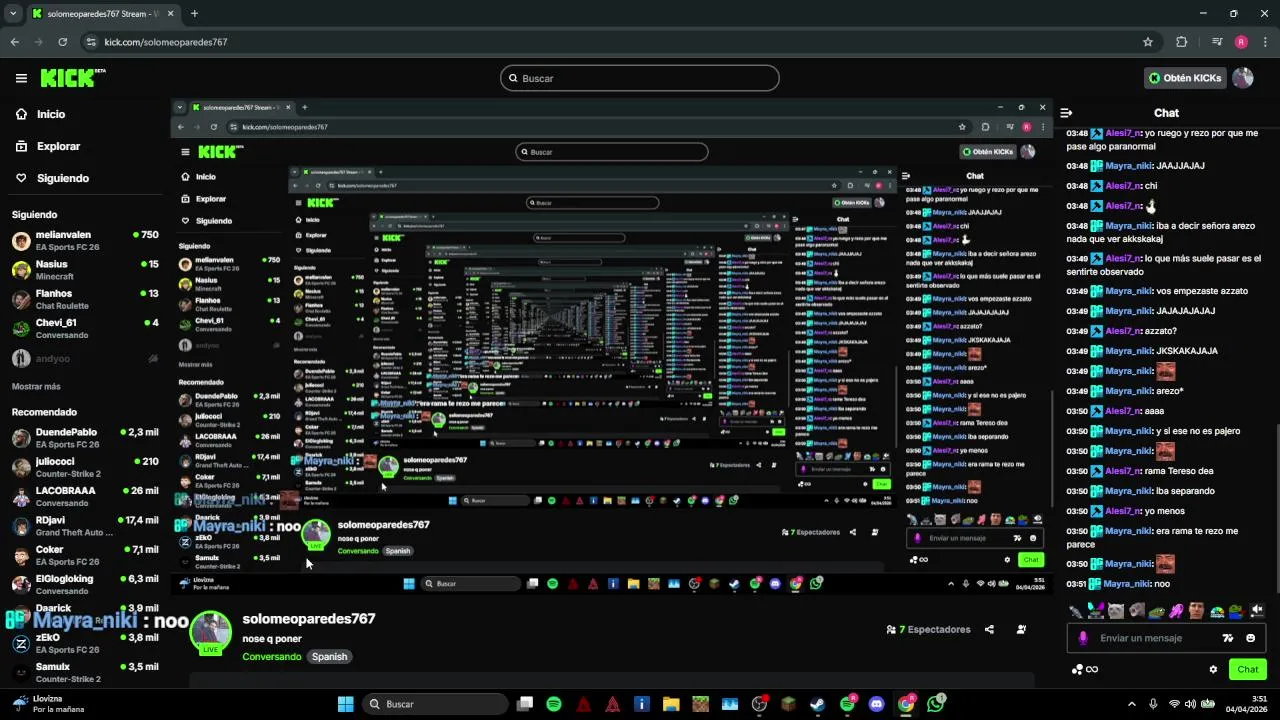Screen dimensions: 1280x720
Task: Open the emoji smiley picker
Action: coord(1250,638)
